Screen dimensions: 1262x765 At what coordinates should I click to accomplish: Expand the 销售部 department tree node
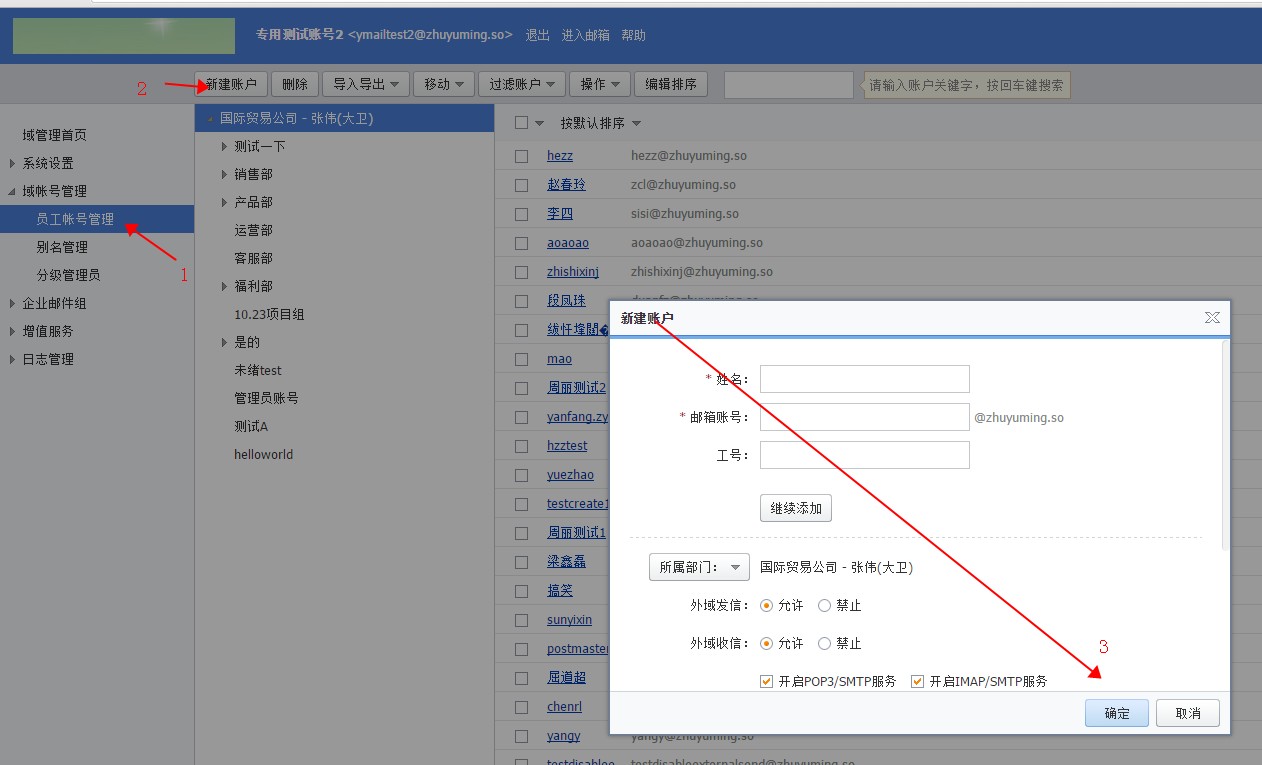tap(225, 175)
